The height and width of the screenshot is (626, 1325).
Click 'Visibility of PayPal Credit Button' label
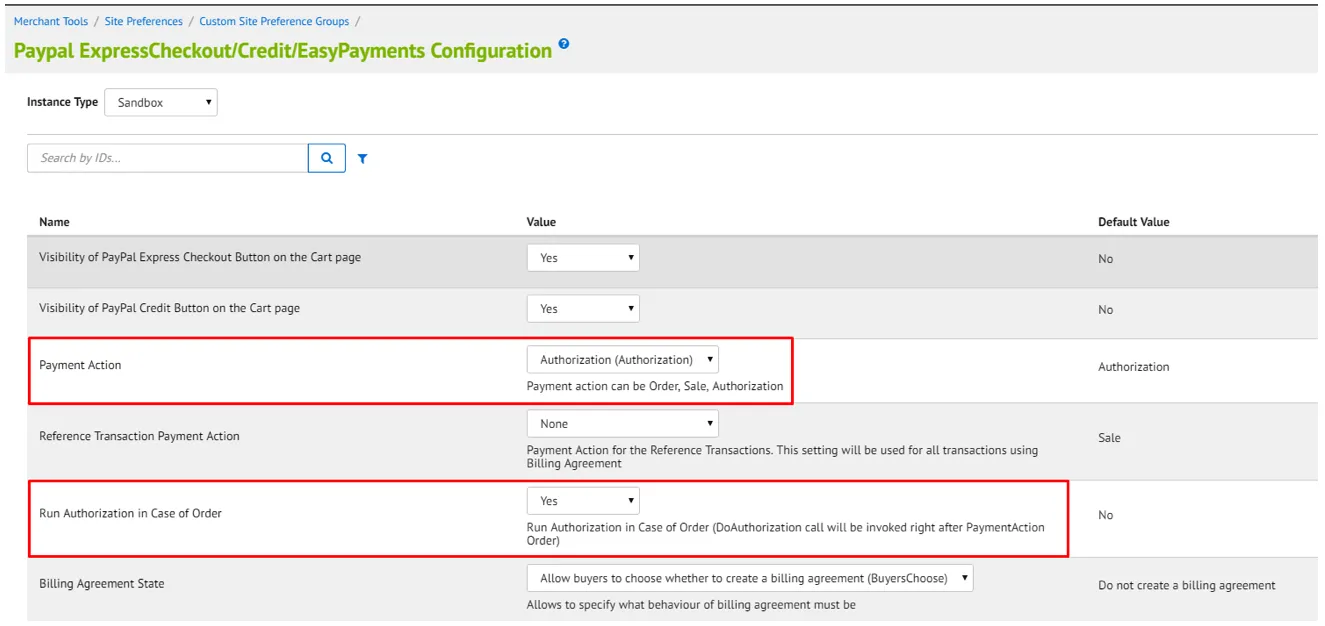tap(169, 308)
